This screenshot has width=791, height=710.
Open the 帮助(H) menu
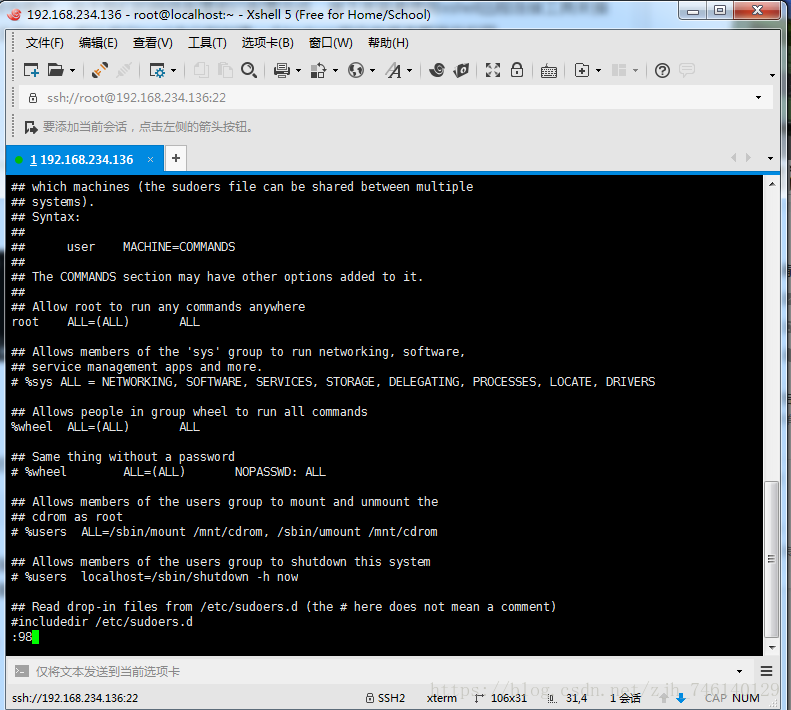click(x=388, y=43)
